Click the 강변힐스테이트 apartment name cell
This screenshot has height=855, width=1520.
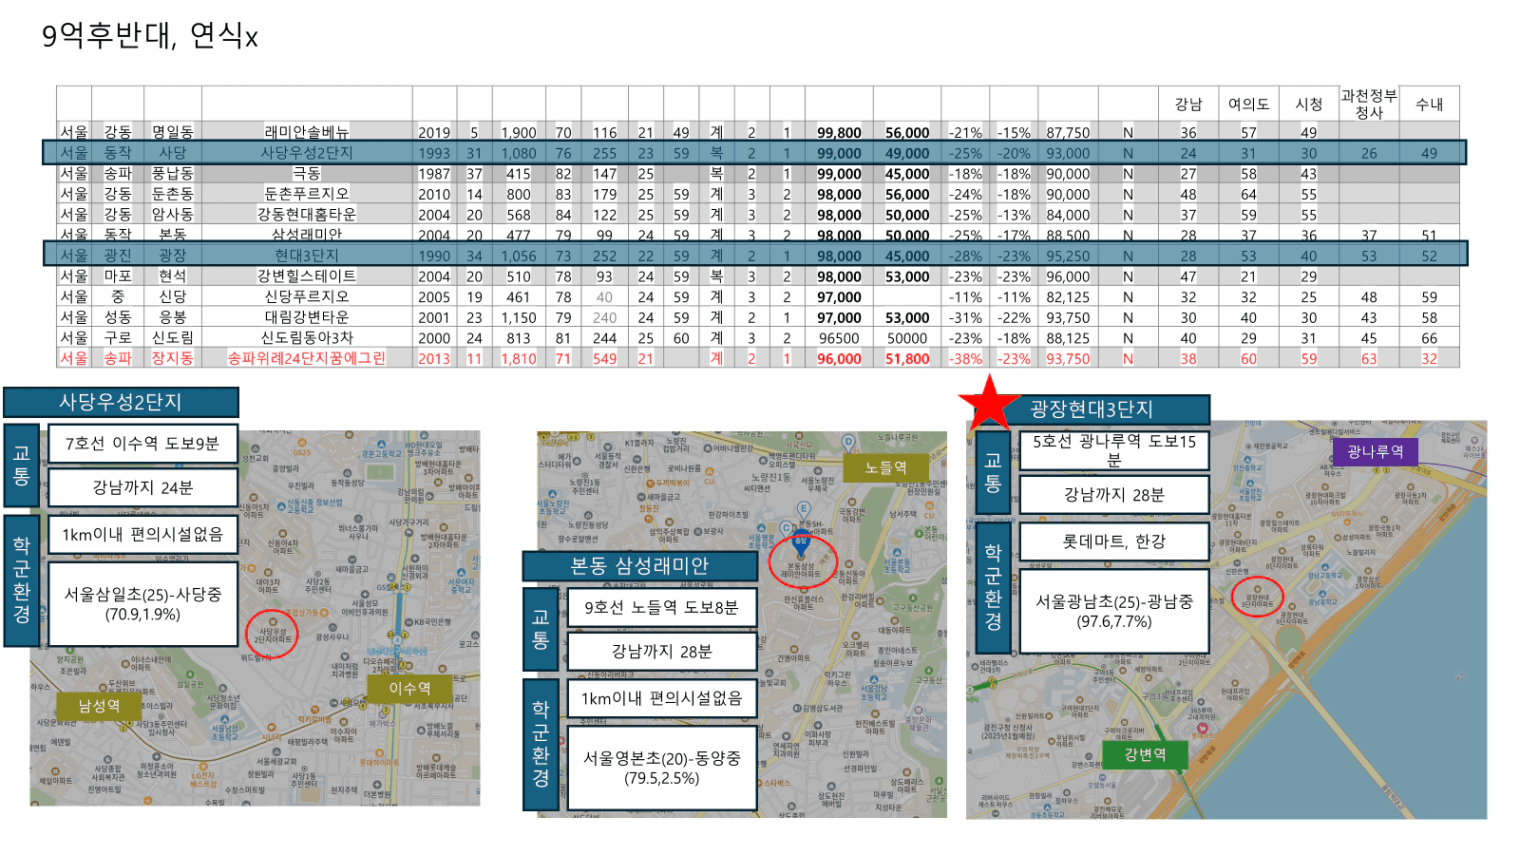point(307,276)
